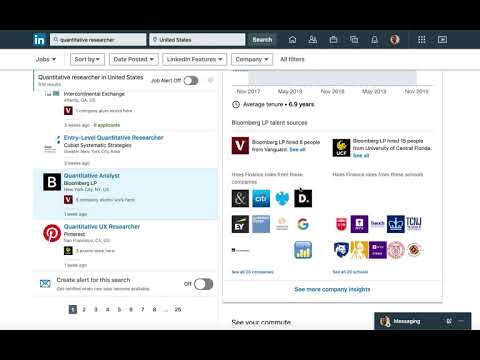The image size is (480, 360).
Task: Click the Baruch school logo
Action: [377, 223]
